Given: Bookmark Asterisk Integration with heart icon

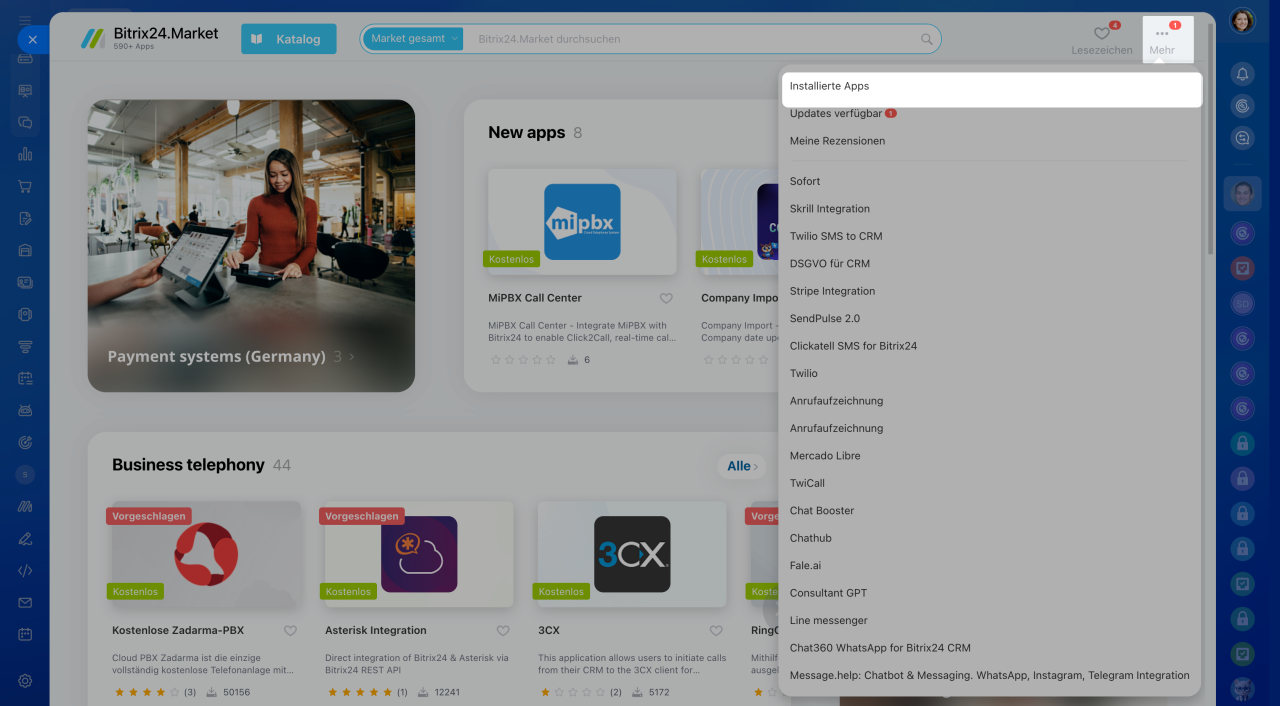Looking at the screenshot, I should 503,631.
